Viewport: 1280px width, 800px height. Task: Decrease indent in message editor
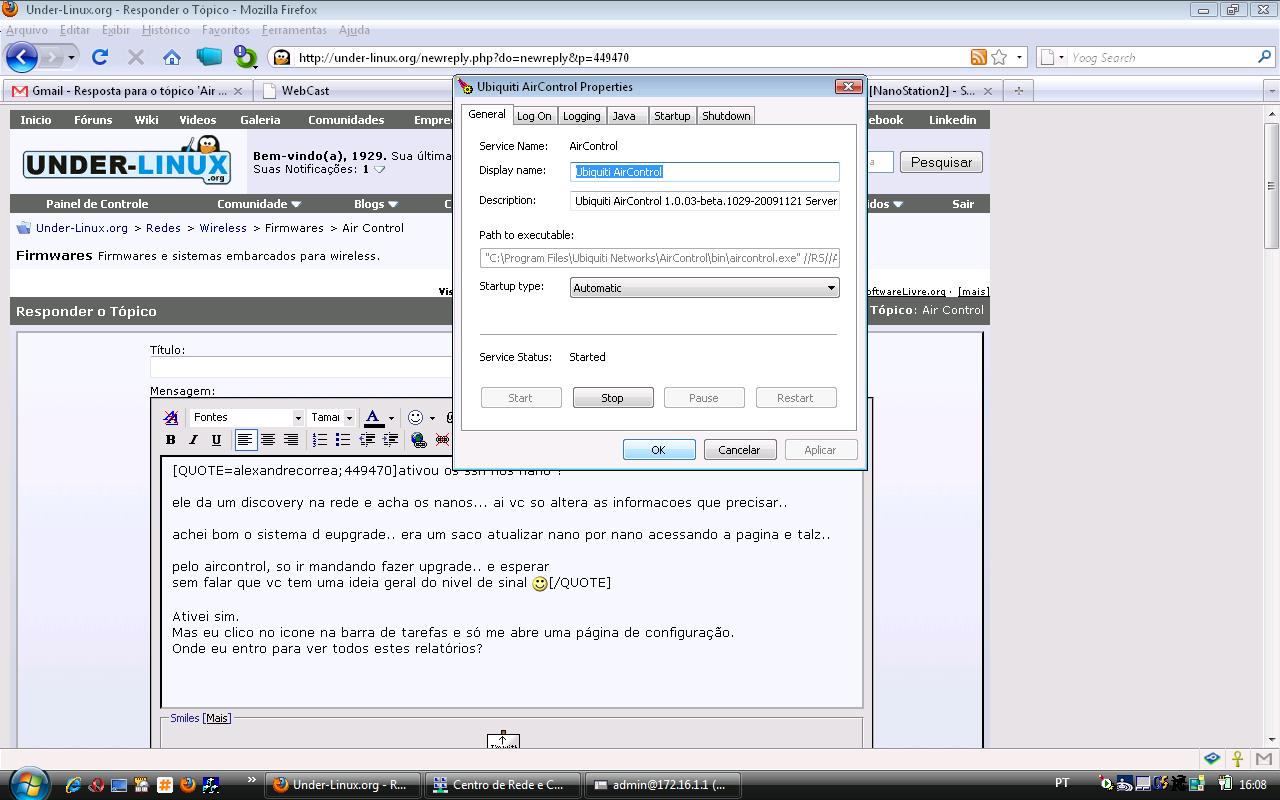click(367, 439)
